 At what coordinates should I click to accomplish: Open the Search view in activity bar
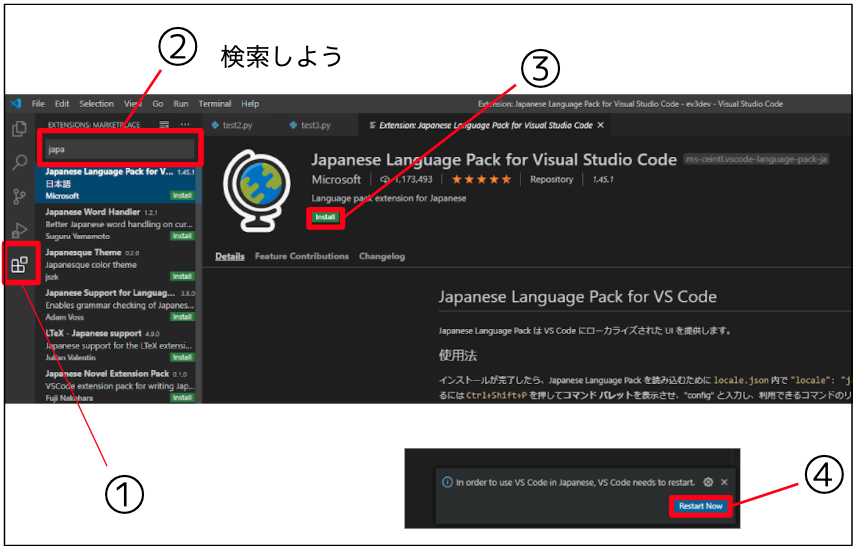(x=20, y=162)
